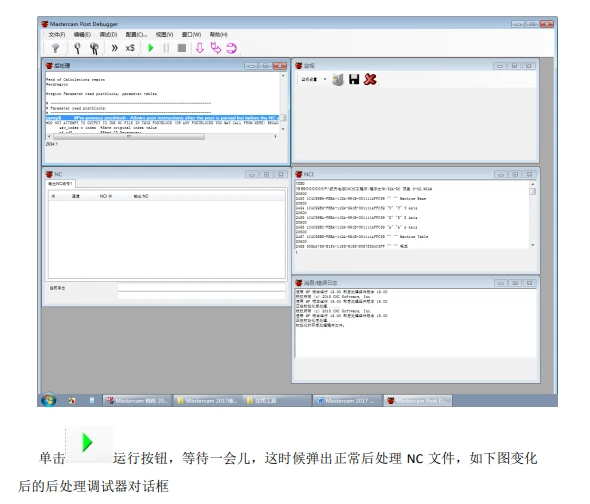This screenshot has width=590, height=504.
Task: Switch to Mastercam Post Debugger taskbar item
Action: 418,401
